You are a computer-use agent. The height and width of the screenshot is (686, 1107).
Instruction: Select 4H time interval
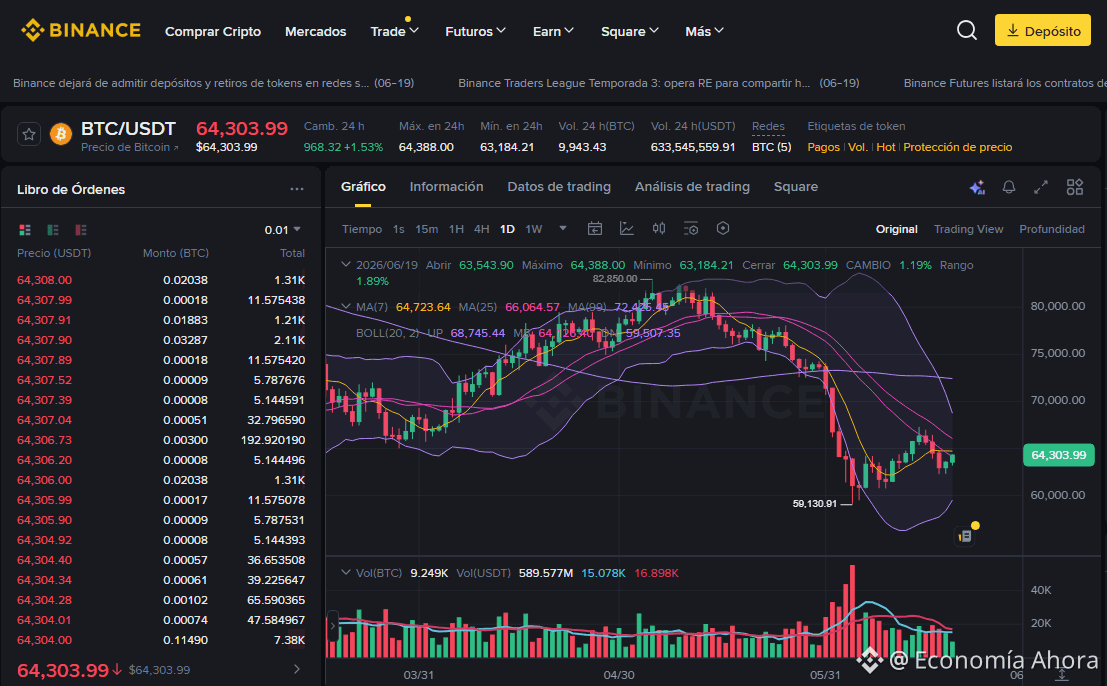coord(481,229)
